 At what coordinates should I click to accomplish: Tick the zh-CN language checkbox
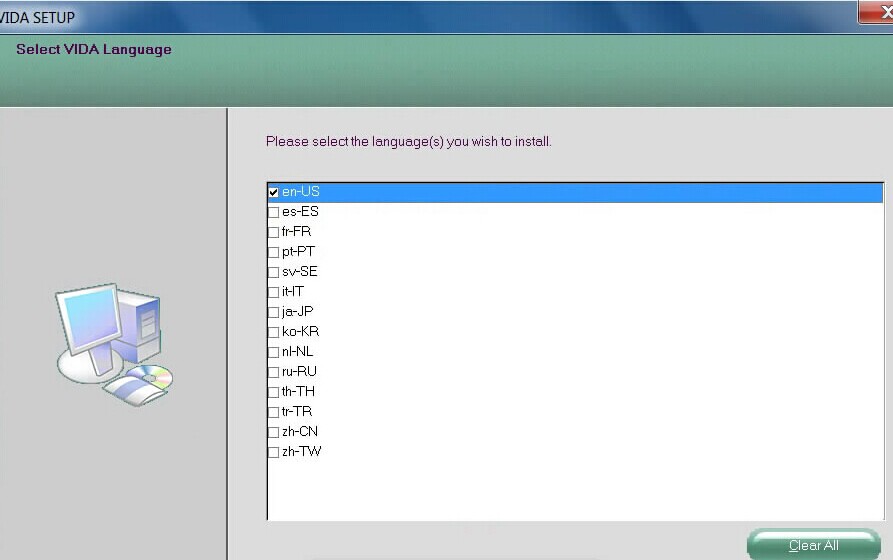point(273,432)
